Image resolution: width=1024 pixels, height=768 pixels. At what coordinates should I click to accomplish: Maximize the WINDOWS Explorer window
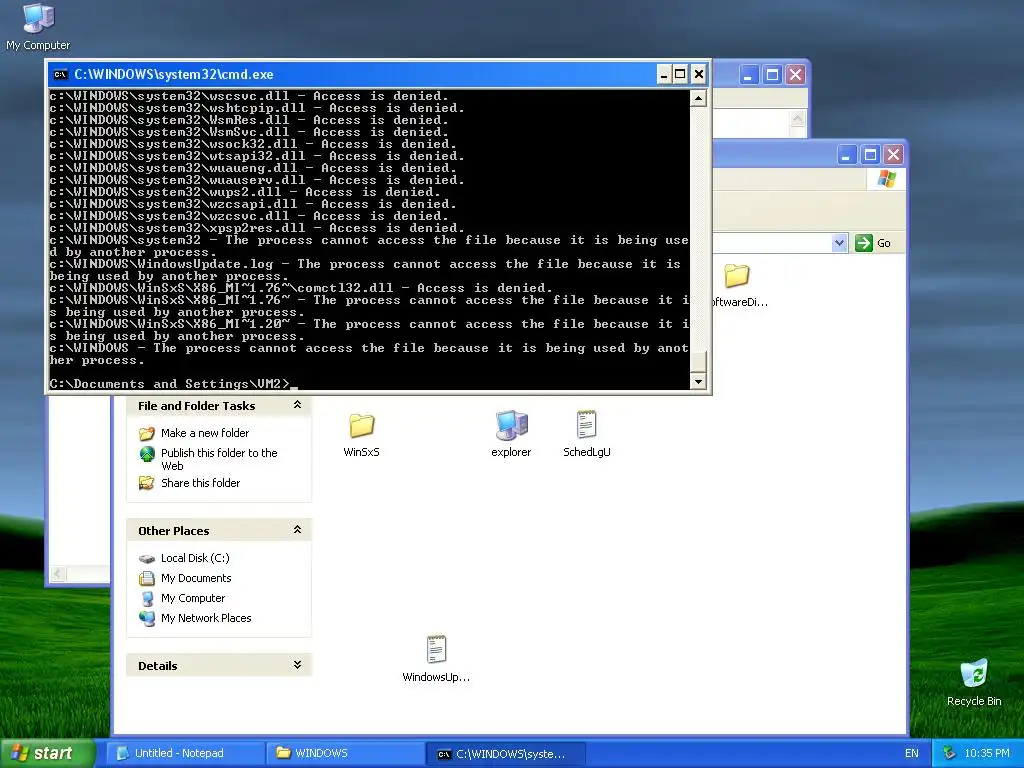[870, 155]
